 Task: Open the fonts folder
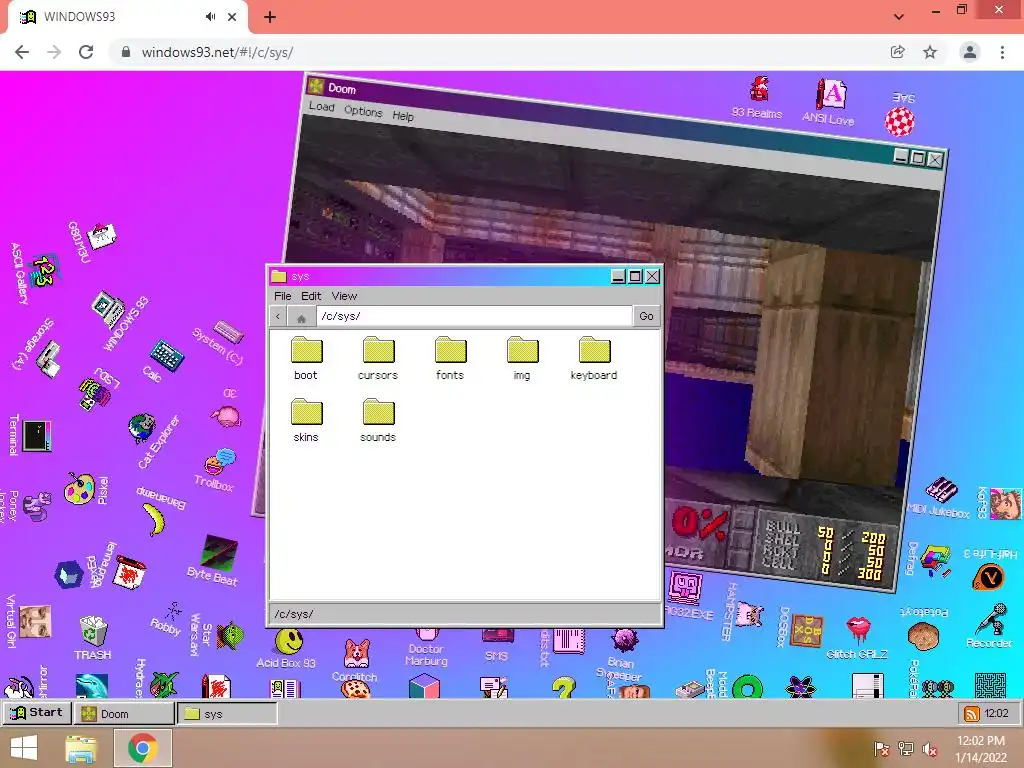click(x=450, y=358)
